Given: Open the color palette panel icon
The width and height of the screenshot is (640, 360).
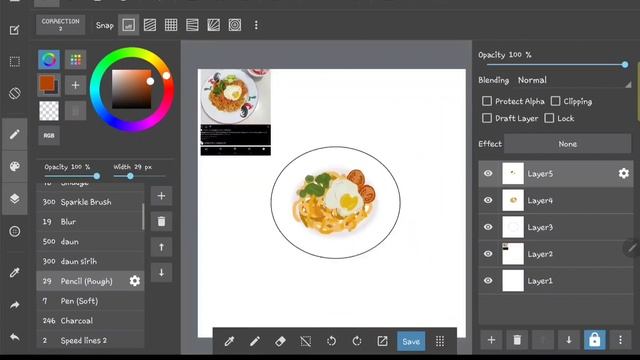Looking at the screenshot, I should tap(15, 167).
